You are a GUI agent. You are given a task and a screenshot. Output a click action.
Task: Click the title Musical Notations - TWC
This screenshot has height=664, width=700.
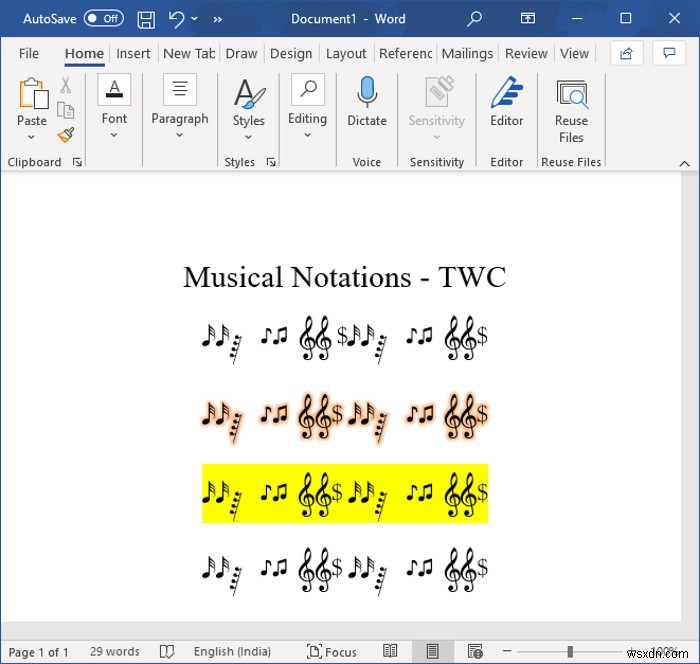[x=344, y=277]
